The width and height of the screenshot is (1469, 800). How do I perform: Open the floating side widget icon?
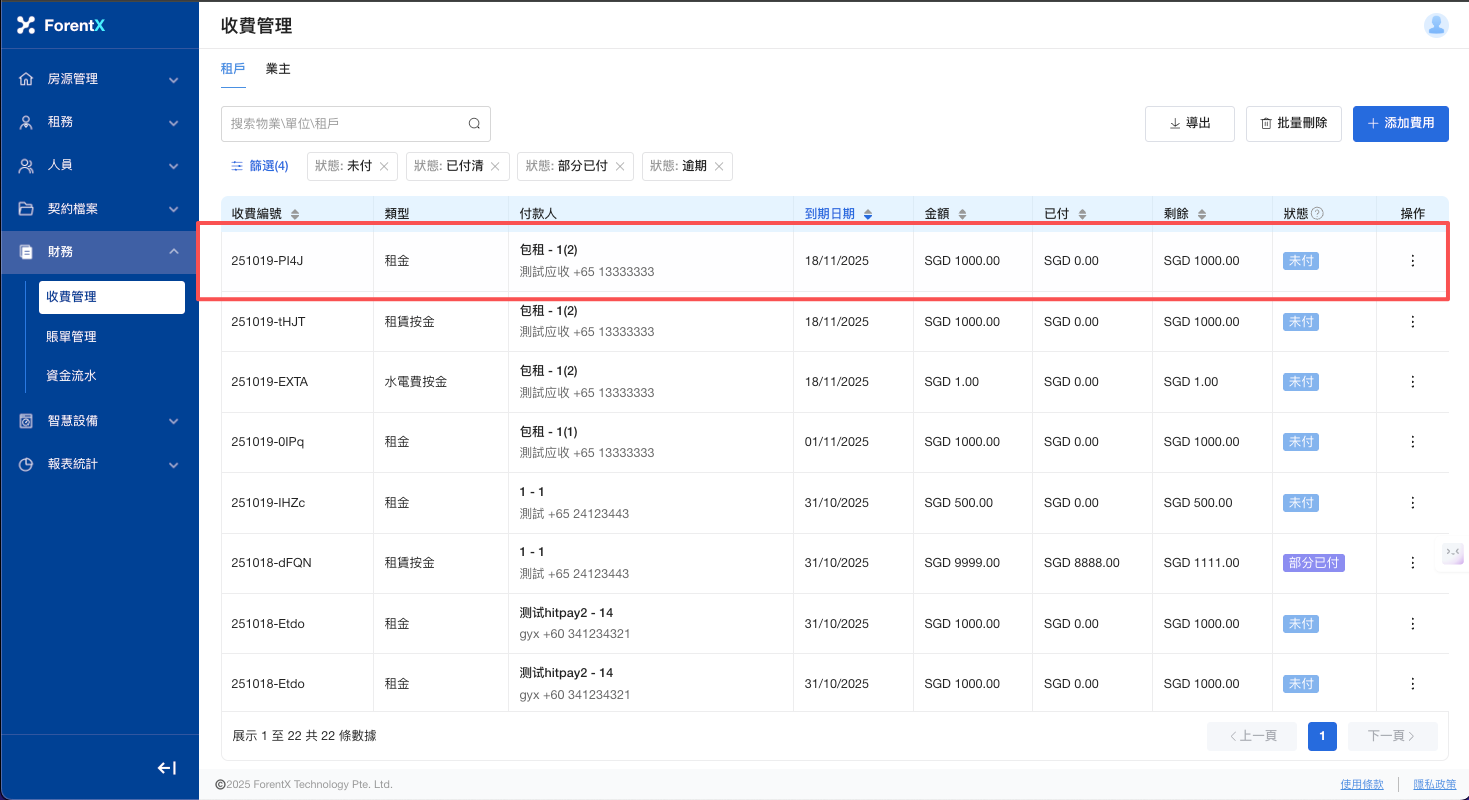(1453, 552)
